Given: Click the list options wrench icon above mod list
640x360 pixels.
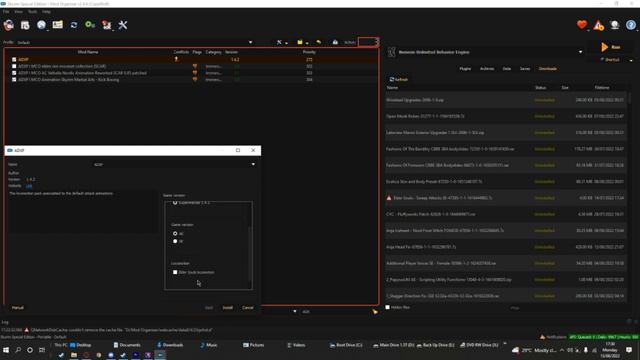Looking at the screenshot, I should click(280, 42).
